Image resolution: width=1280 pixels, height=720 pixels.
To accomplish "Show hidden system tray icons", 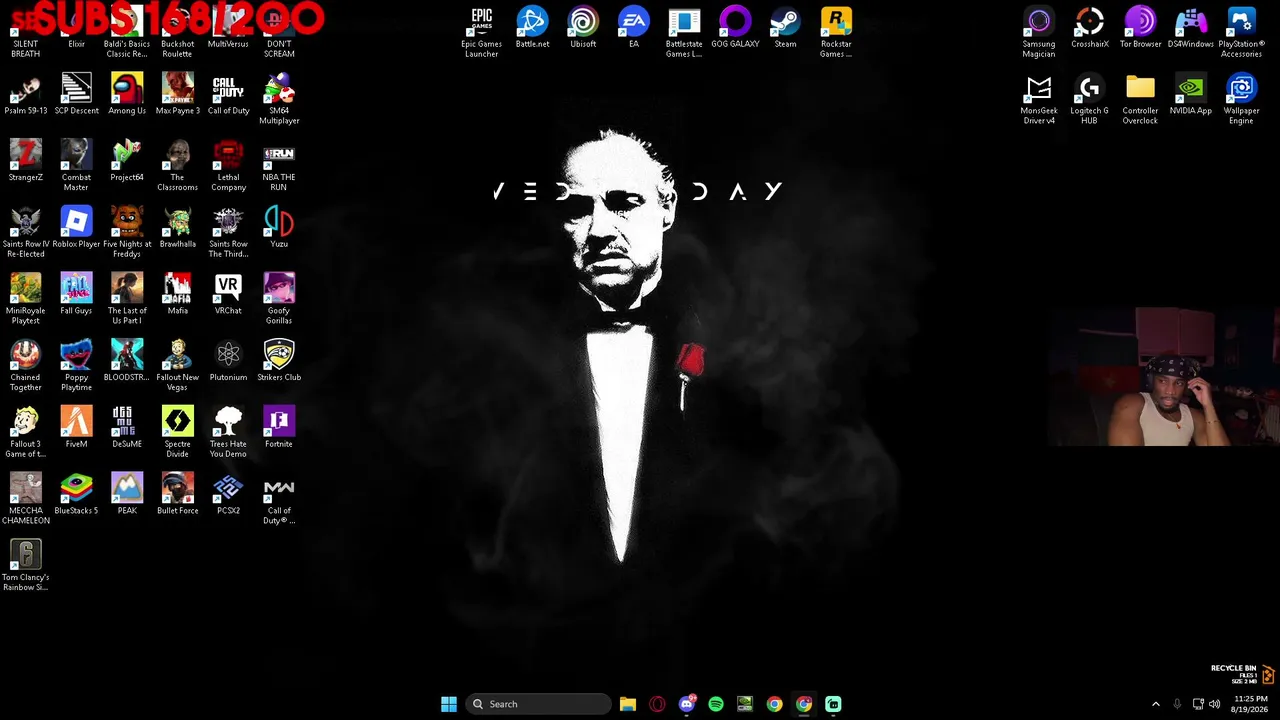I will [1156, 704].
